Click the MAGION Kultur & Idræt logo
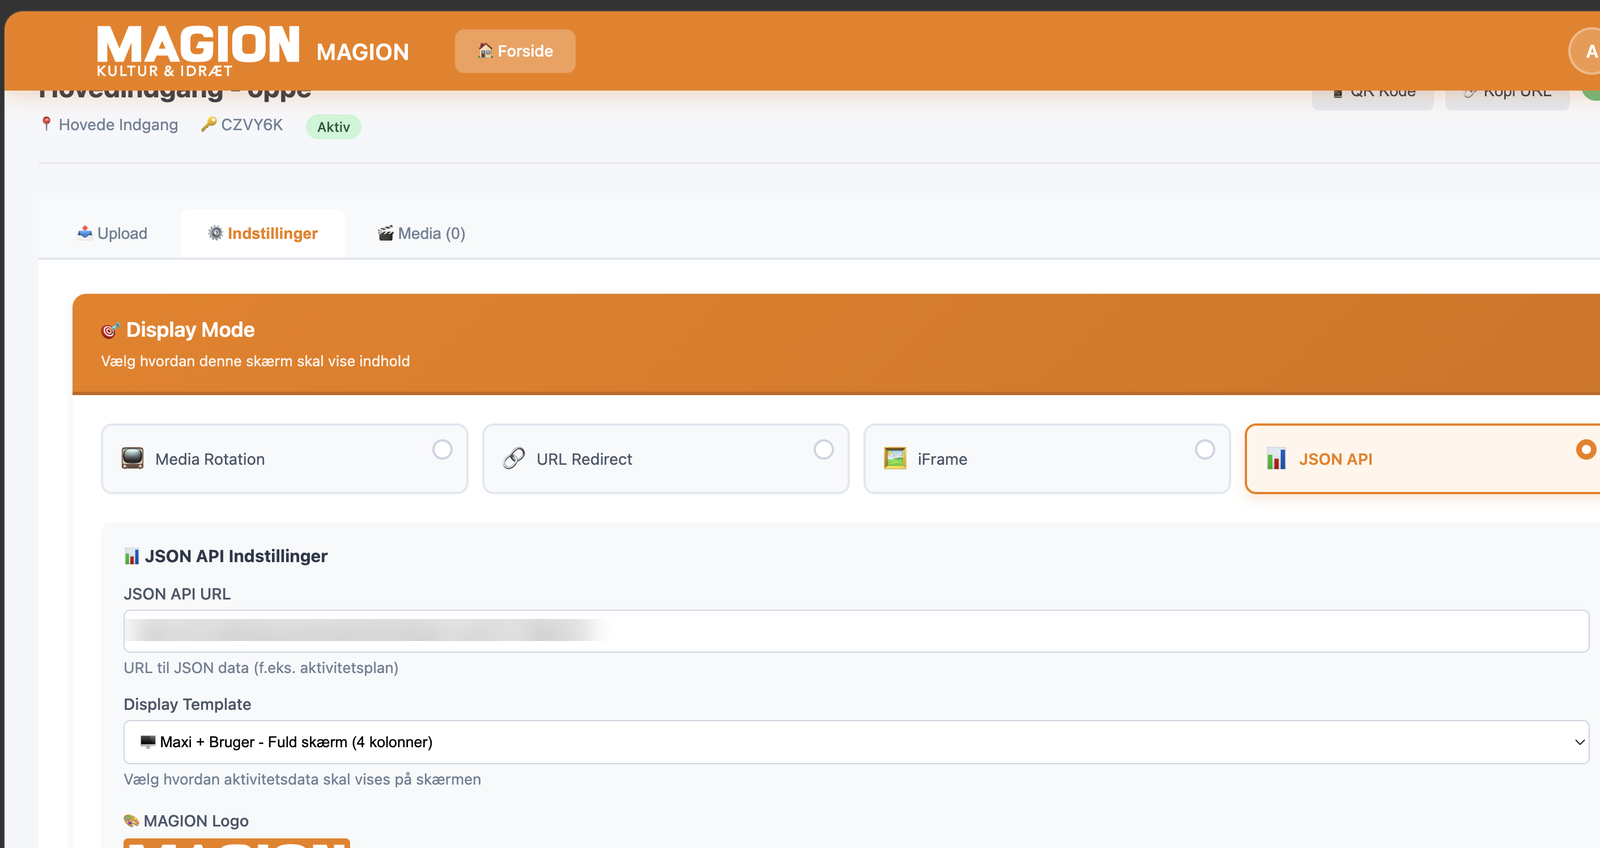 tap(198, 51)
